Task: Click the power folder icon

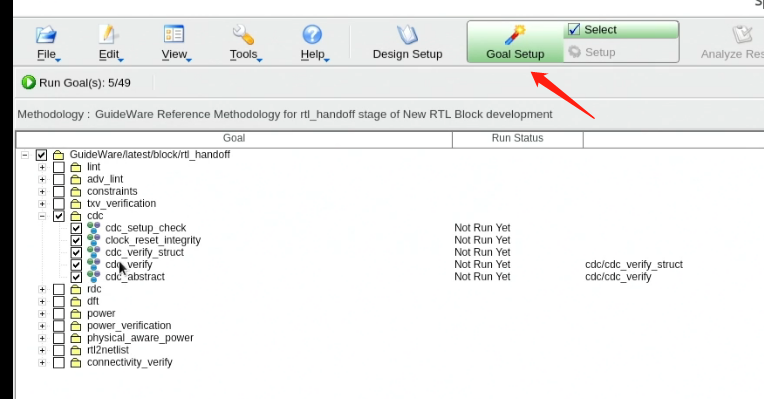Action: coord(76,314)
